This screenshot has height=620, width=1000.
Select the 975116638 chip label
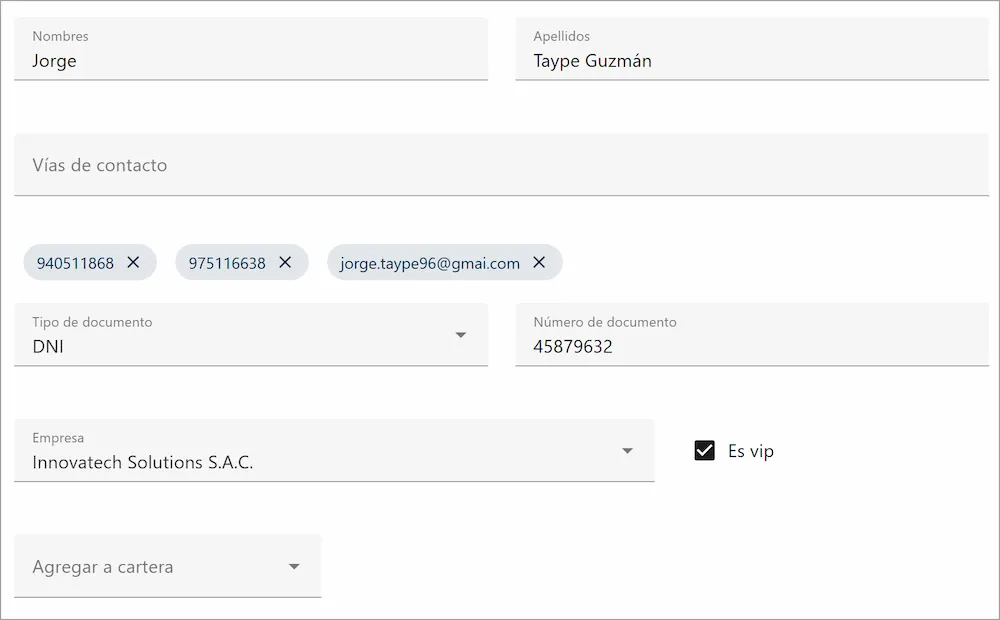(x=227, y=264)
